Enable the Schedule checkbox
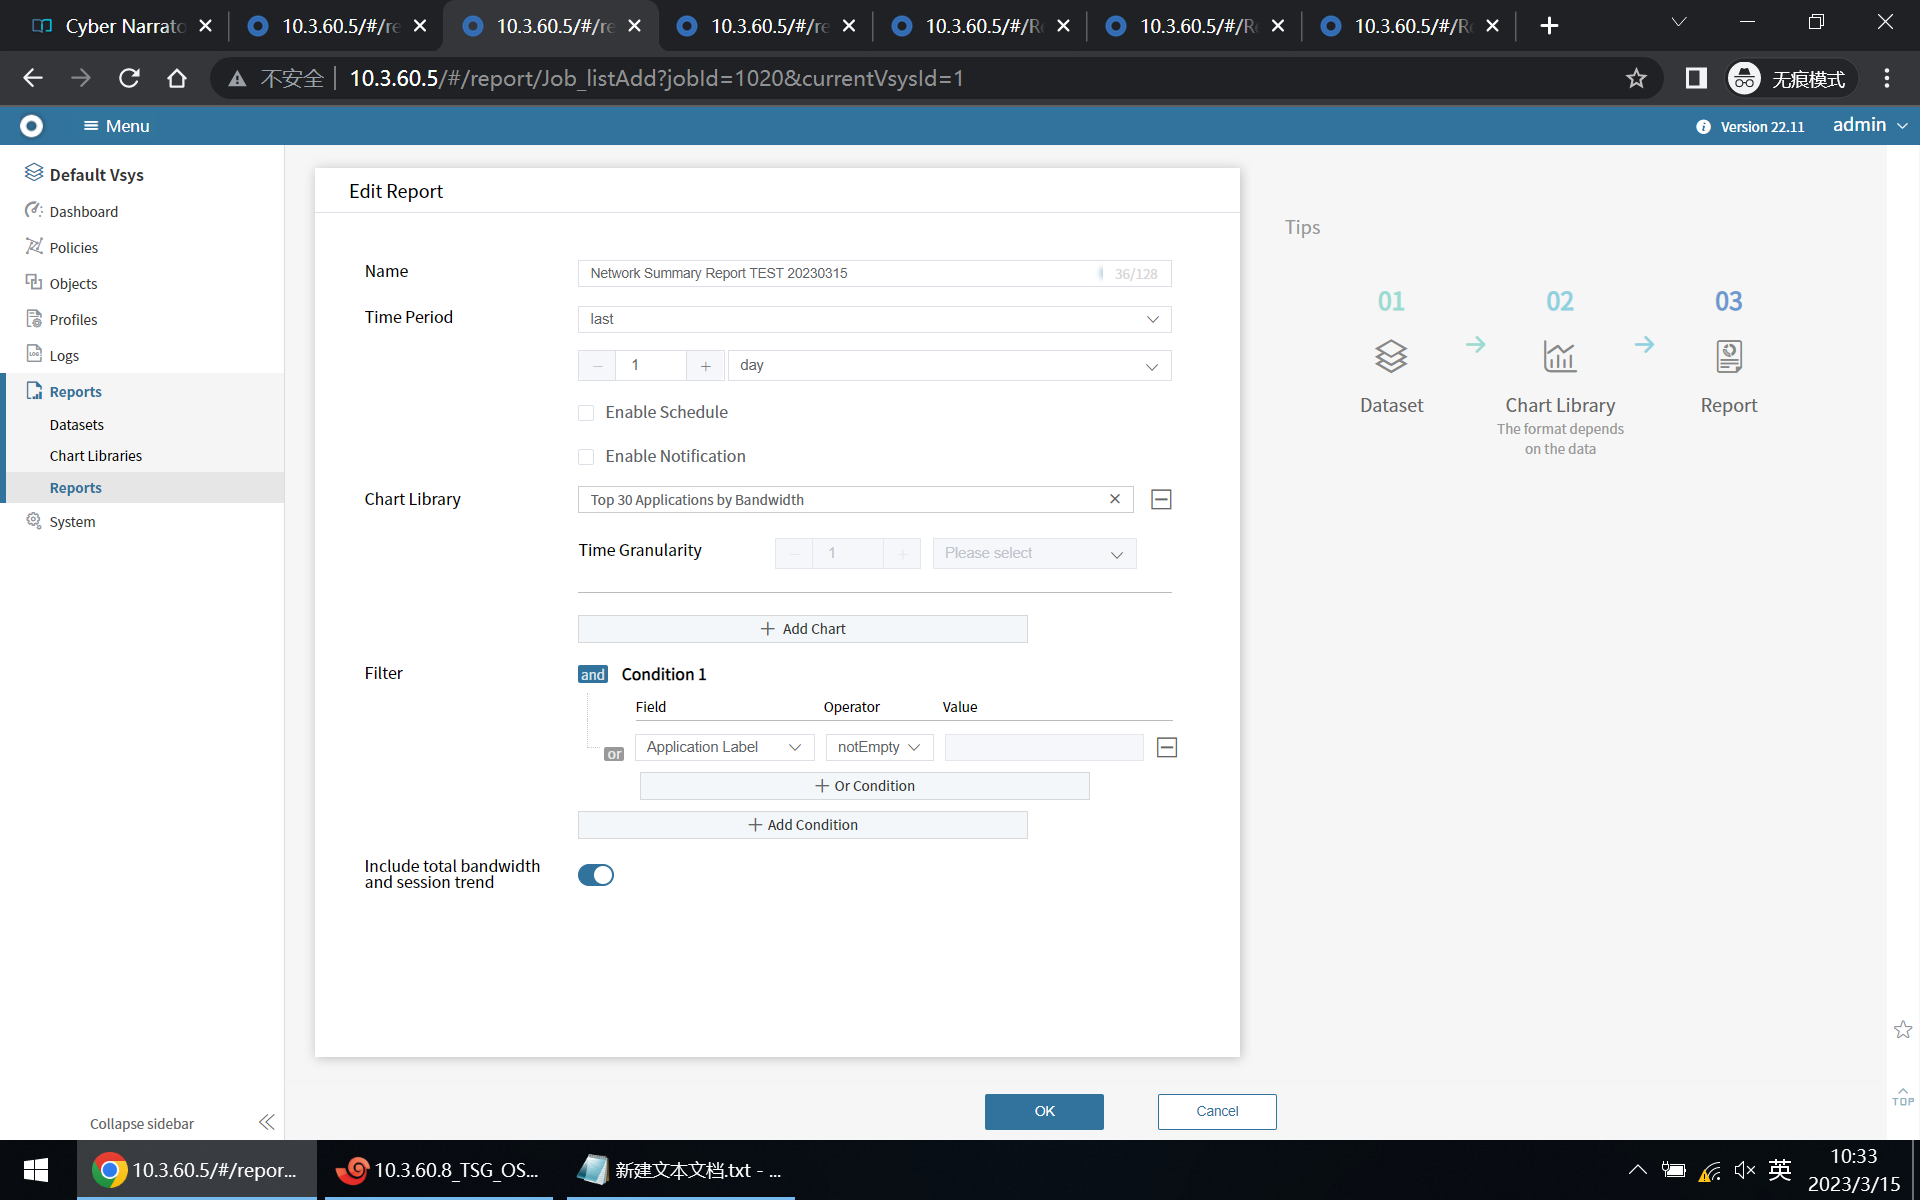The height and width of the screenshot is (1200, 1920). pyautogui.click(x=586, y=413)
